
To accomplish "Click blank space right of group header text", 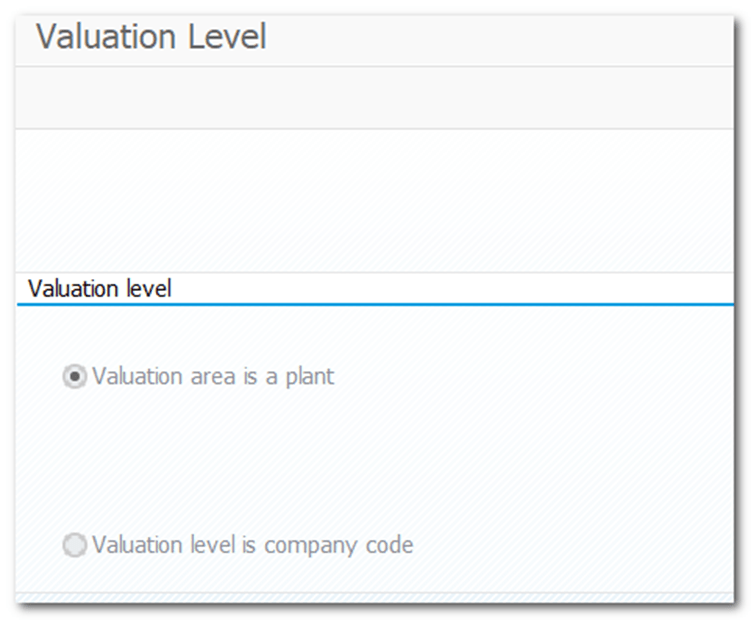I will tap(450, 289).
